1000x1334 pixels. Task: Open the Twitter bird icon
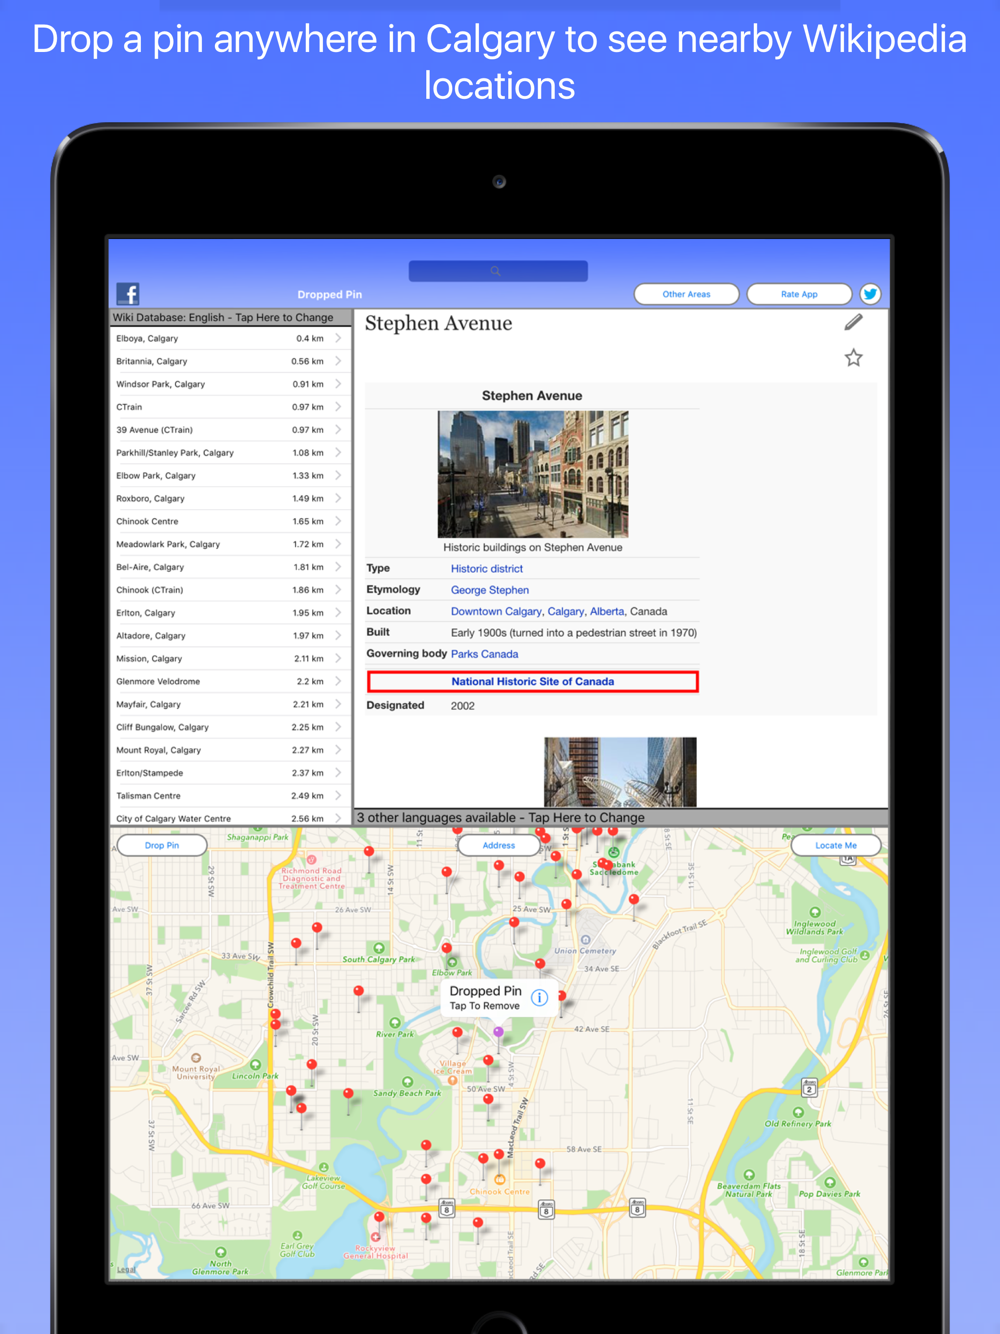click(870, 294)
